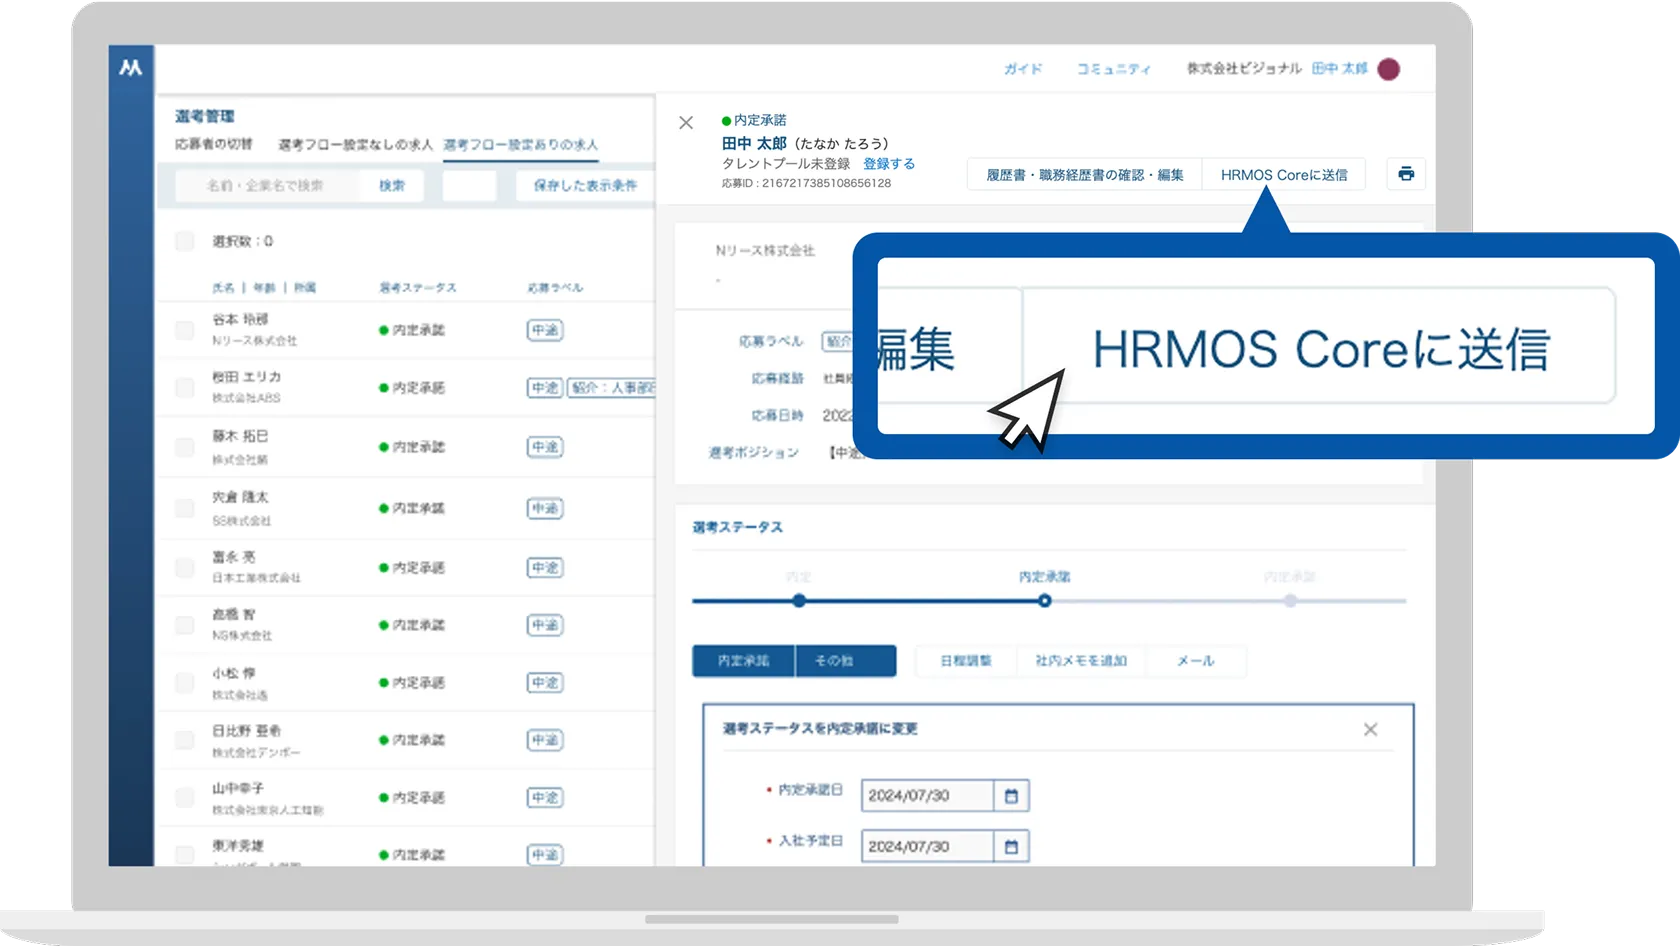Click the HRMOS logo in the sidebar
This screenshot has height=946, width=1680.
click(x=131, y=68)
